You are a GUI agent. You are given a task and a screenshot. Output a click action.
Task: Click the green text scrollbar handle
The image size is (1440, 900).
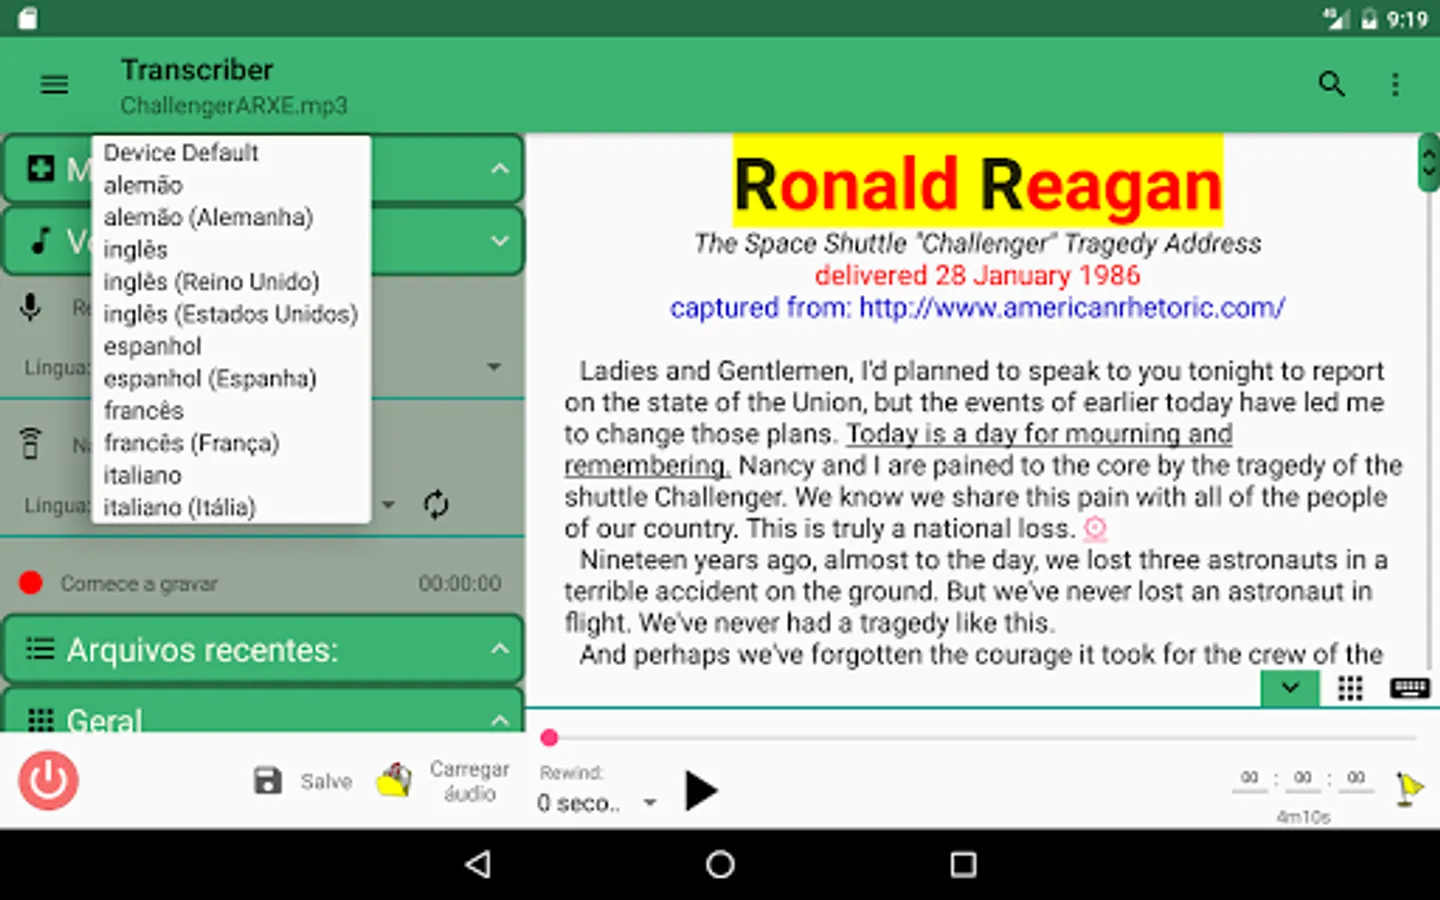[x=1428, y=162]
